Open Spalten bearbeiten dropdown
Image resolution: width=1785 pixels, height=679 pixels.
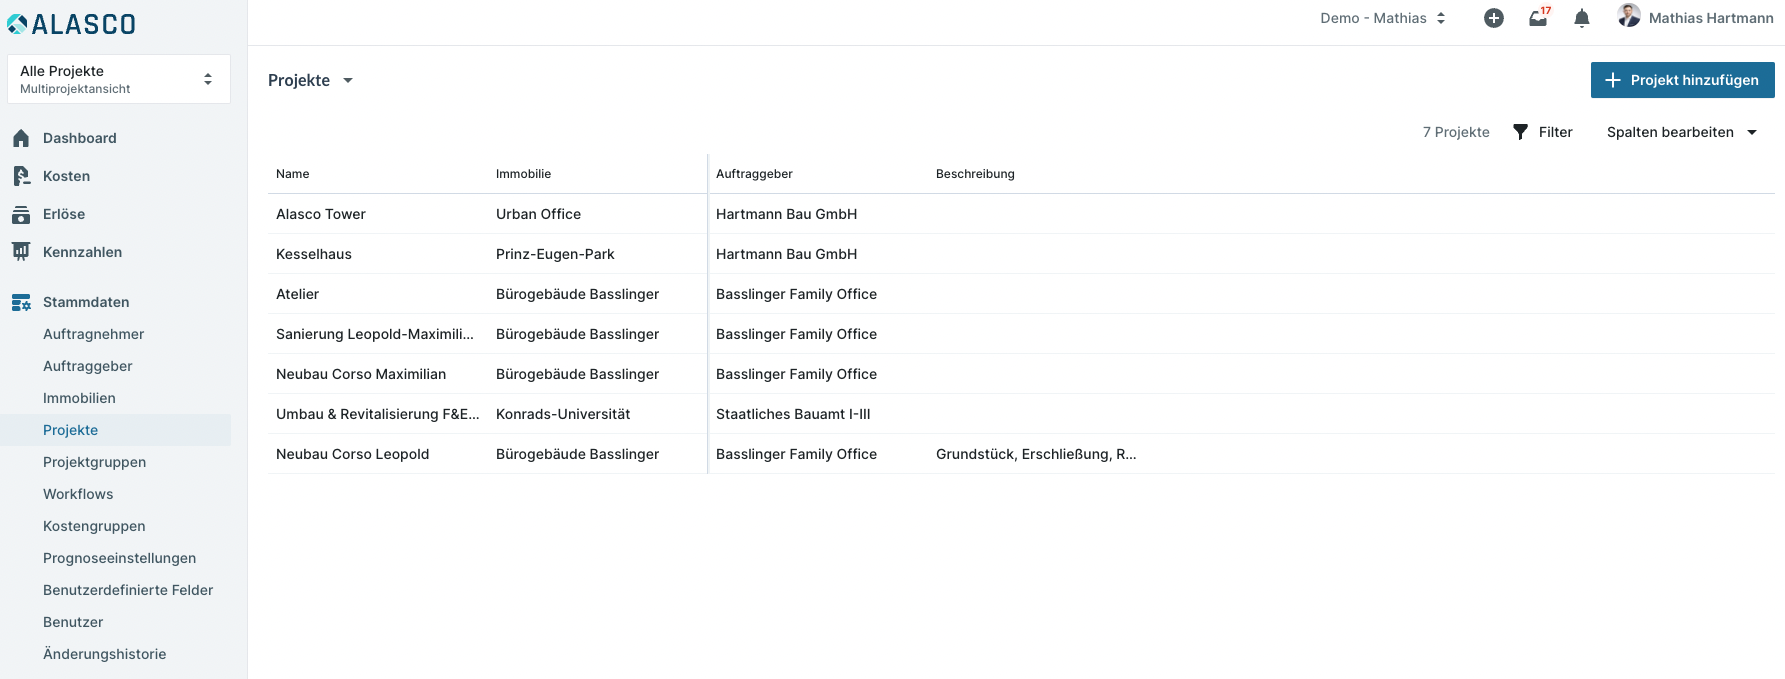point(1682,132)
